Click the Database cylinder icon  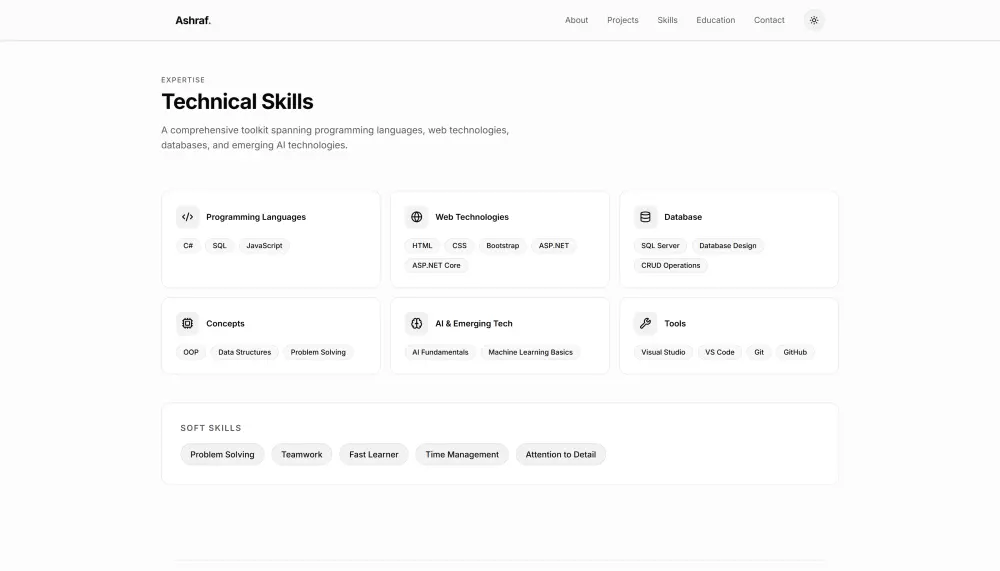point(645,217)
